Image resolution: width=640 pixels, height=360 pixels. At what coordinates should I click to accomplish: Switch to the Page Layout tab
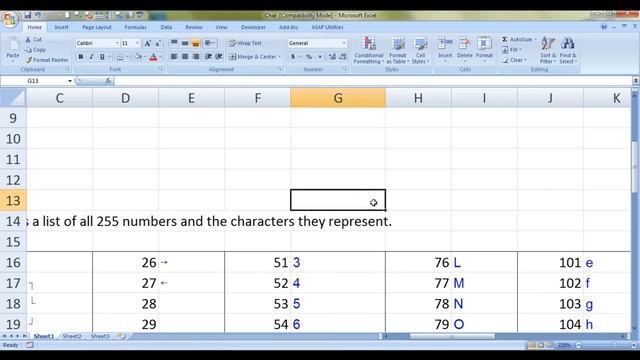point(97,27)
